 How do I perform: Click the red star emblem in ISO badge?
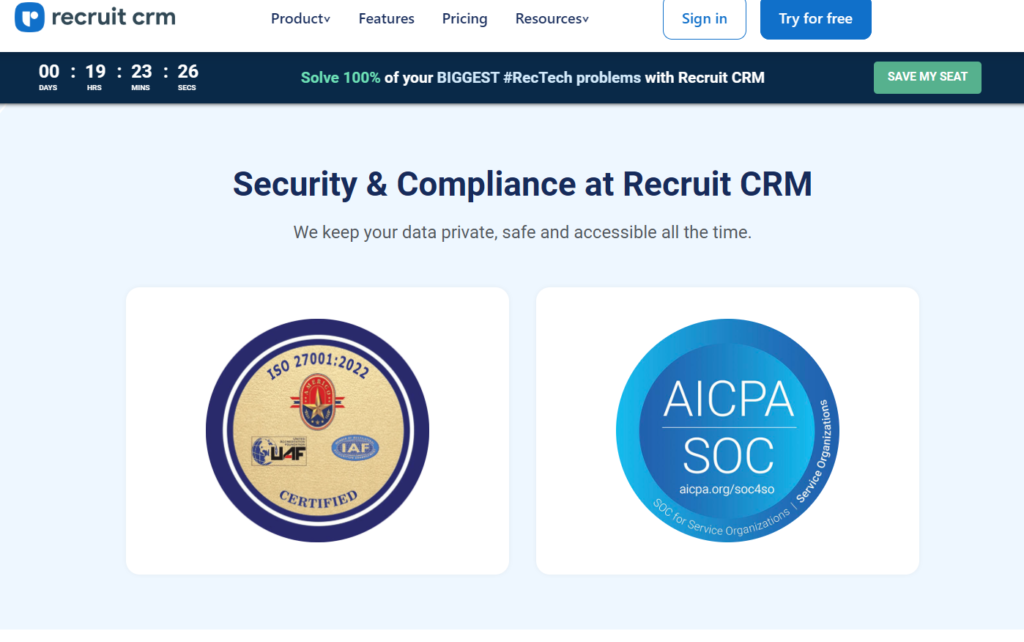pos(318,403)
